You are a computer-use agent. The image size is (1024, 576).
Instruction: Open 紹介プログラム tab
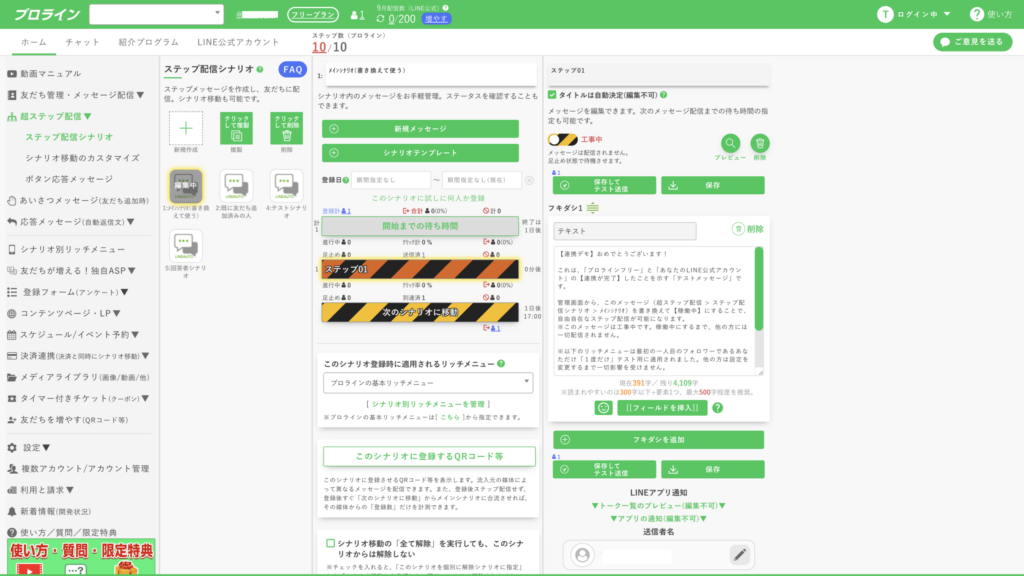pyautogui.click(x=148, y=42)
